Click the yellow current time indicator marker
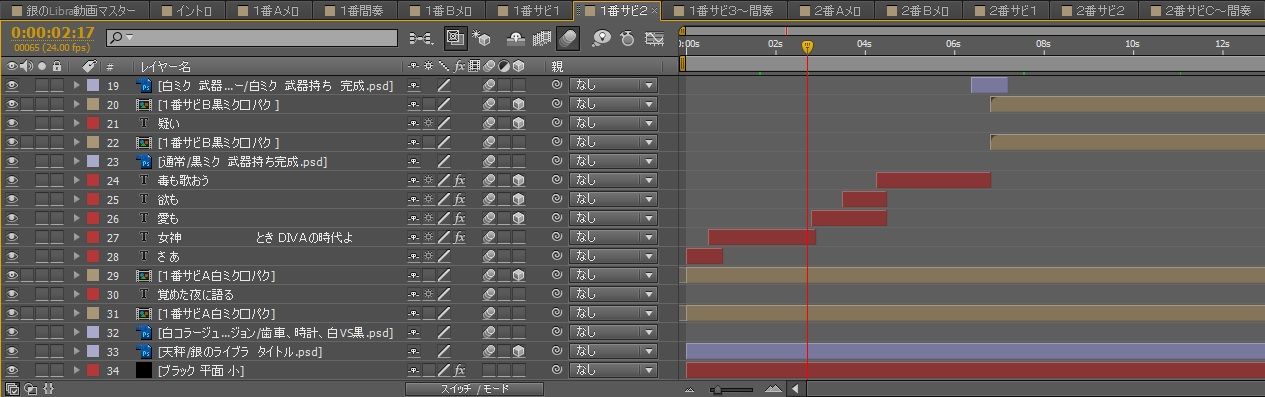Viewport: 1265px width, 397px height. pyautogui.click(x=807, y=47)
